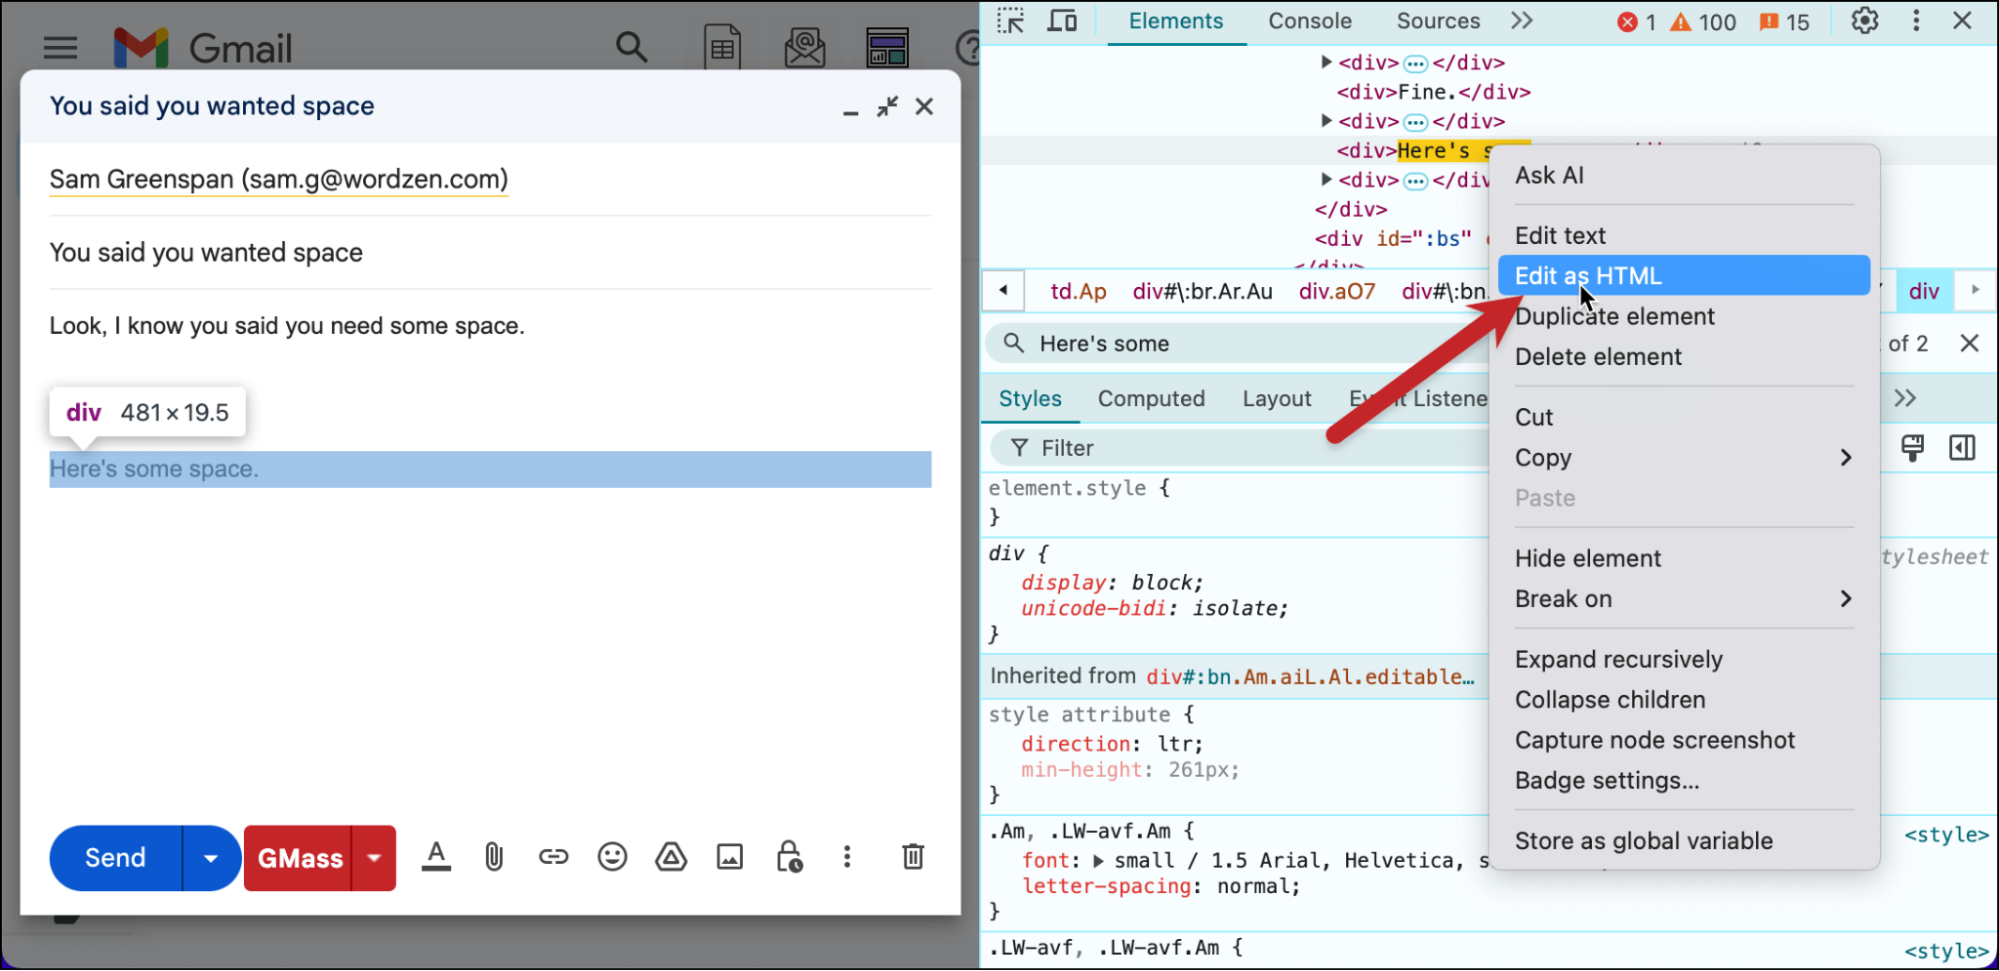Switch to the Console tab
This screenshot has height=971, width=1999.
coord(1310,21)
